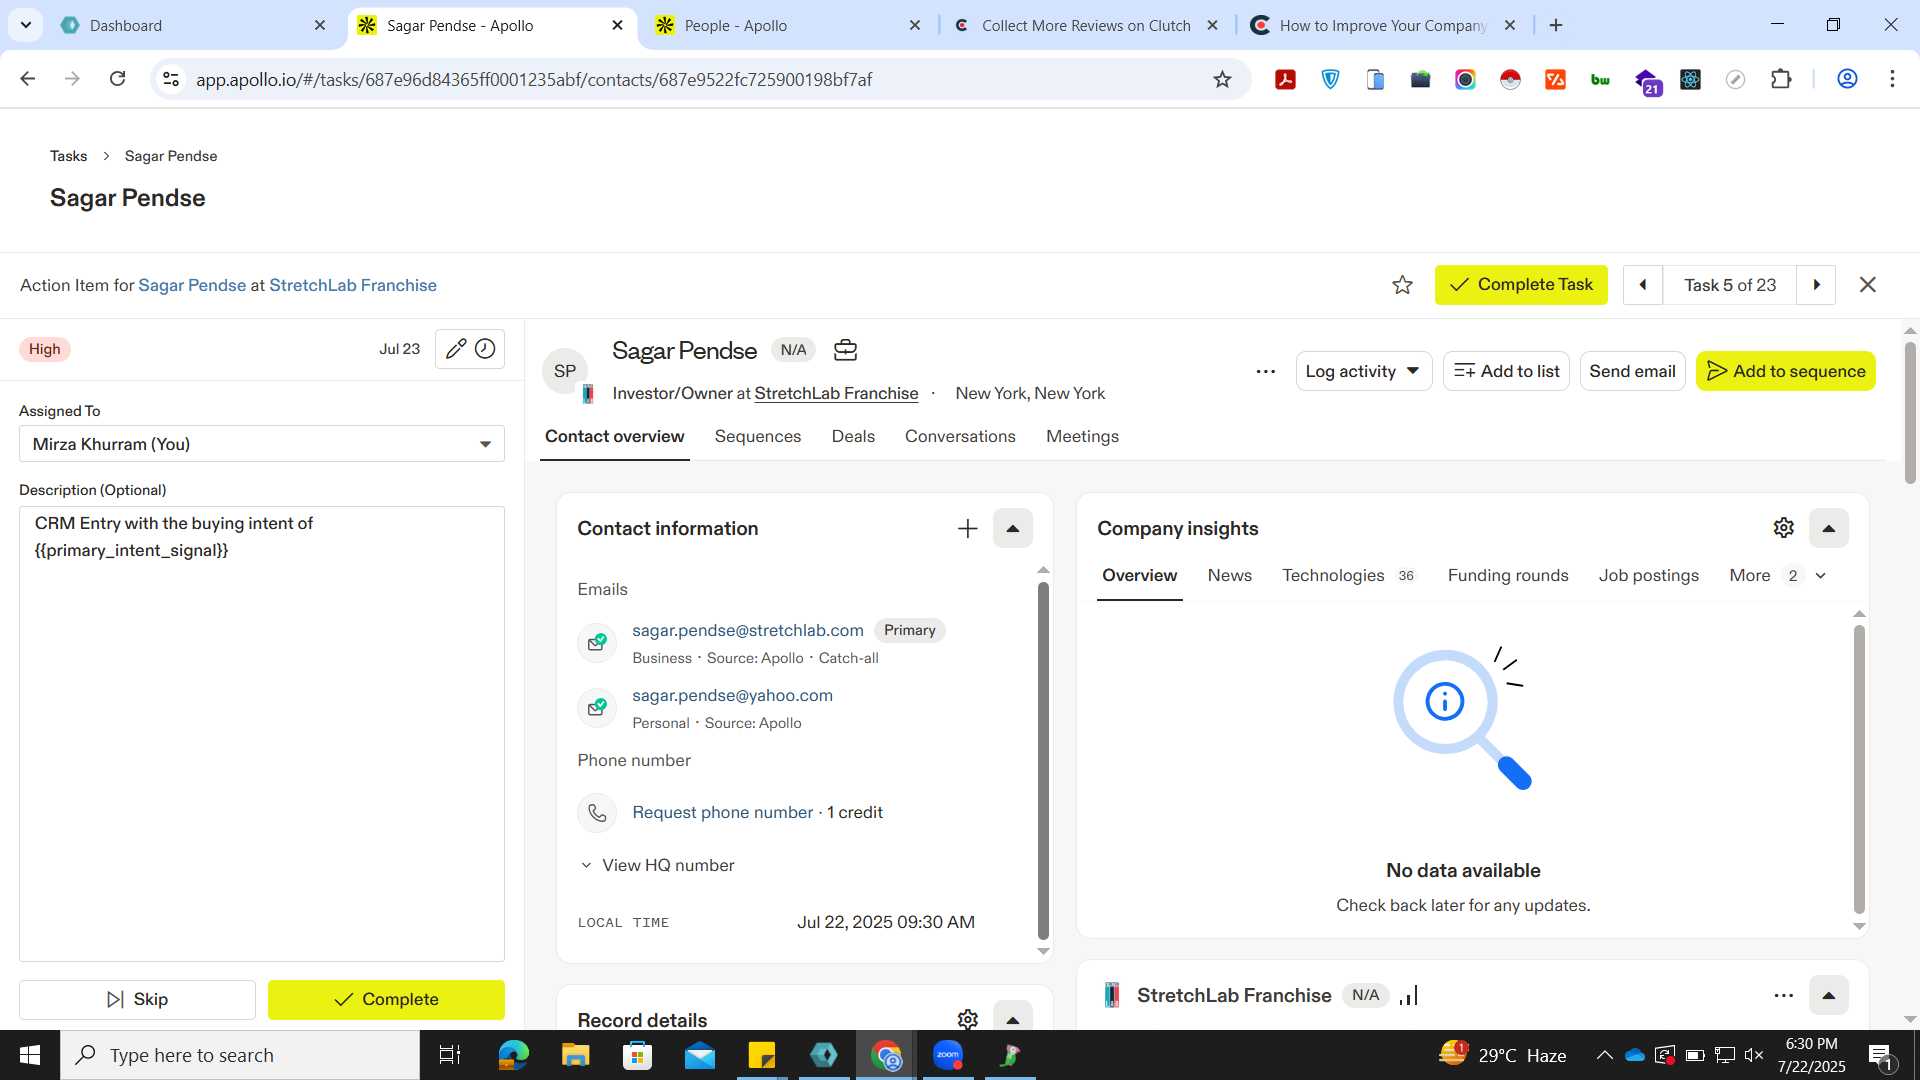Click Complete Task button
The width and height of the screenshot is (1920, 1080).
click(x=1521, y=285)
